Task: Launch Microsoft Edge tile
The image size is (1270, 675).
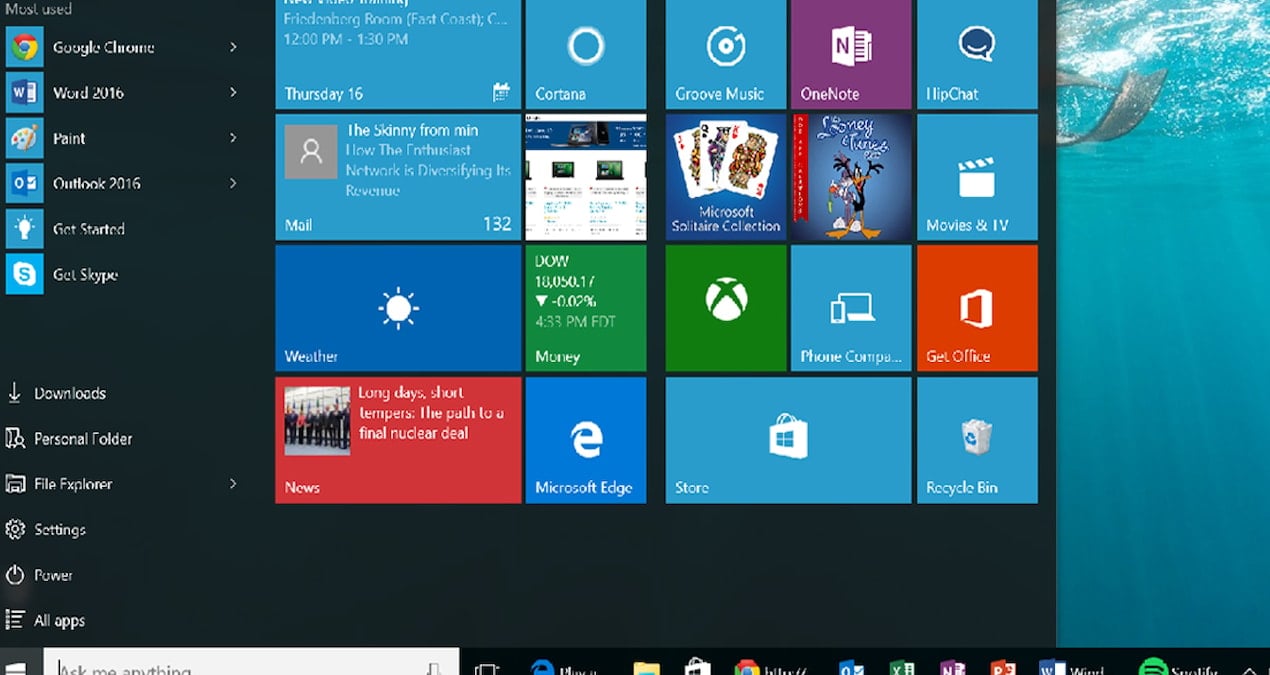Action: tap(585, 440)
